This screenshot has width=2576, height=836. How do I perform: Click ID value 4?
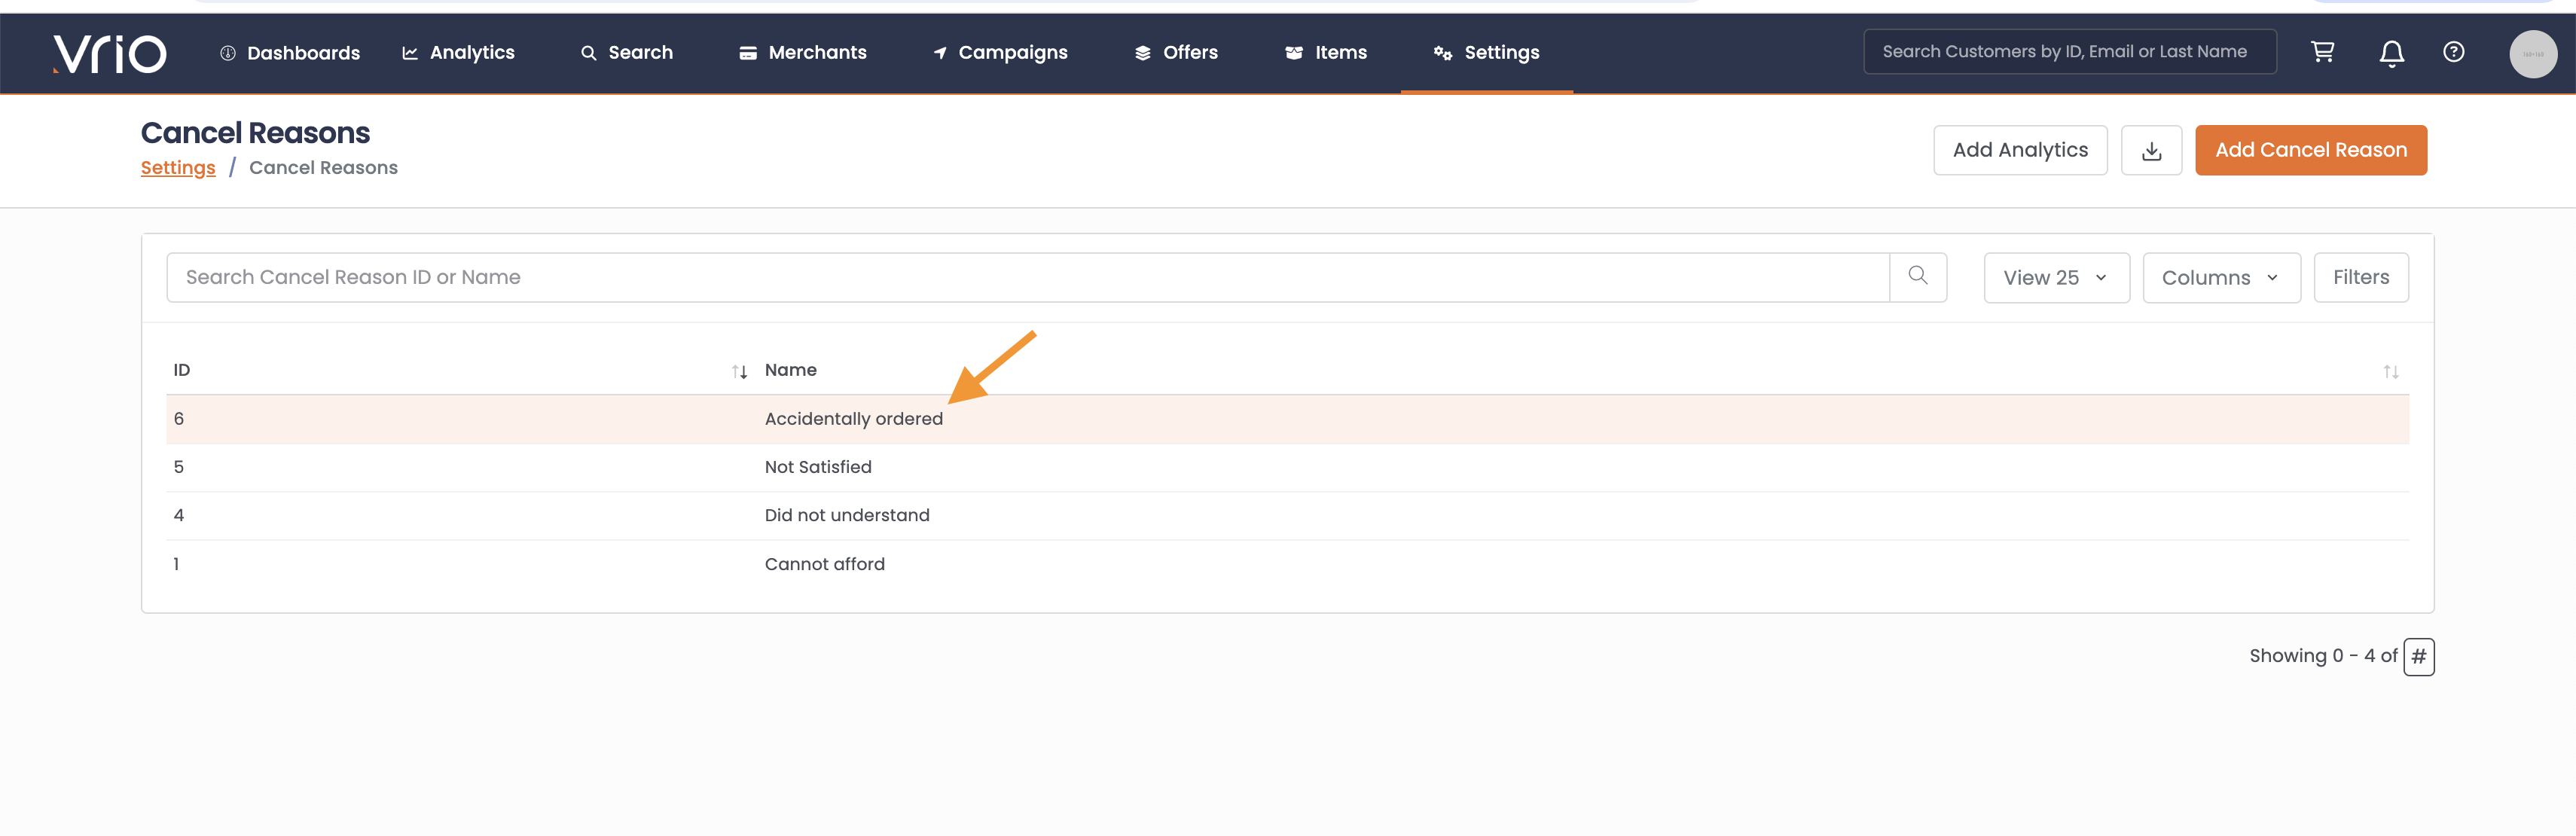pyautogui.click(x=179, y=515)
